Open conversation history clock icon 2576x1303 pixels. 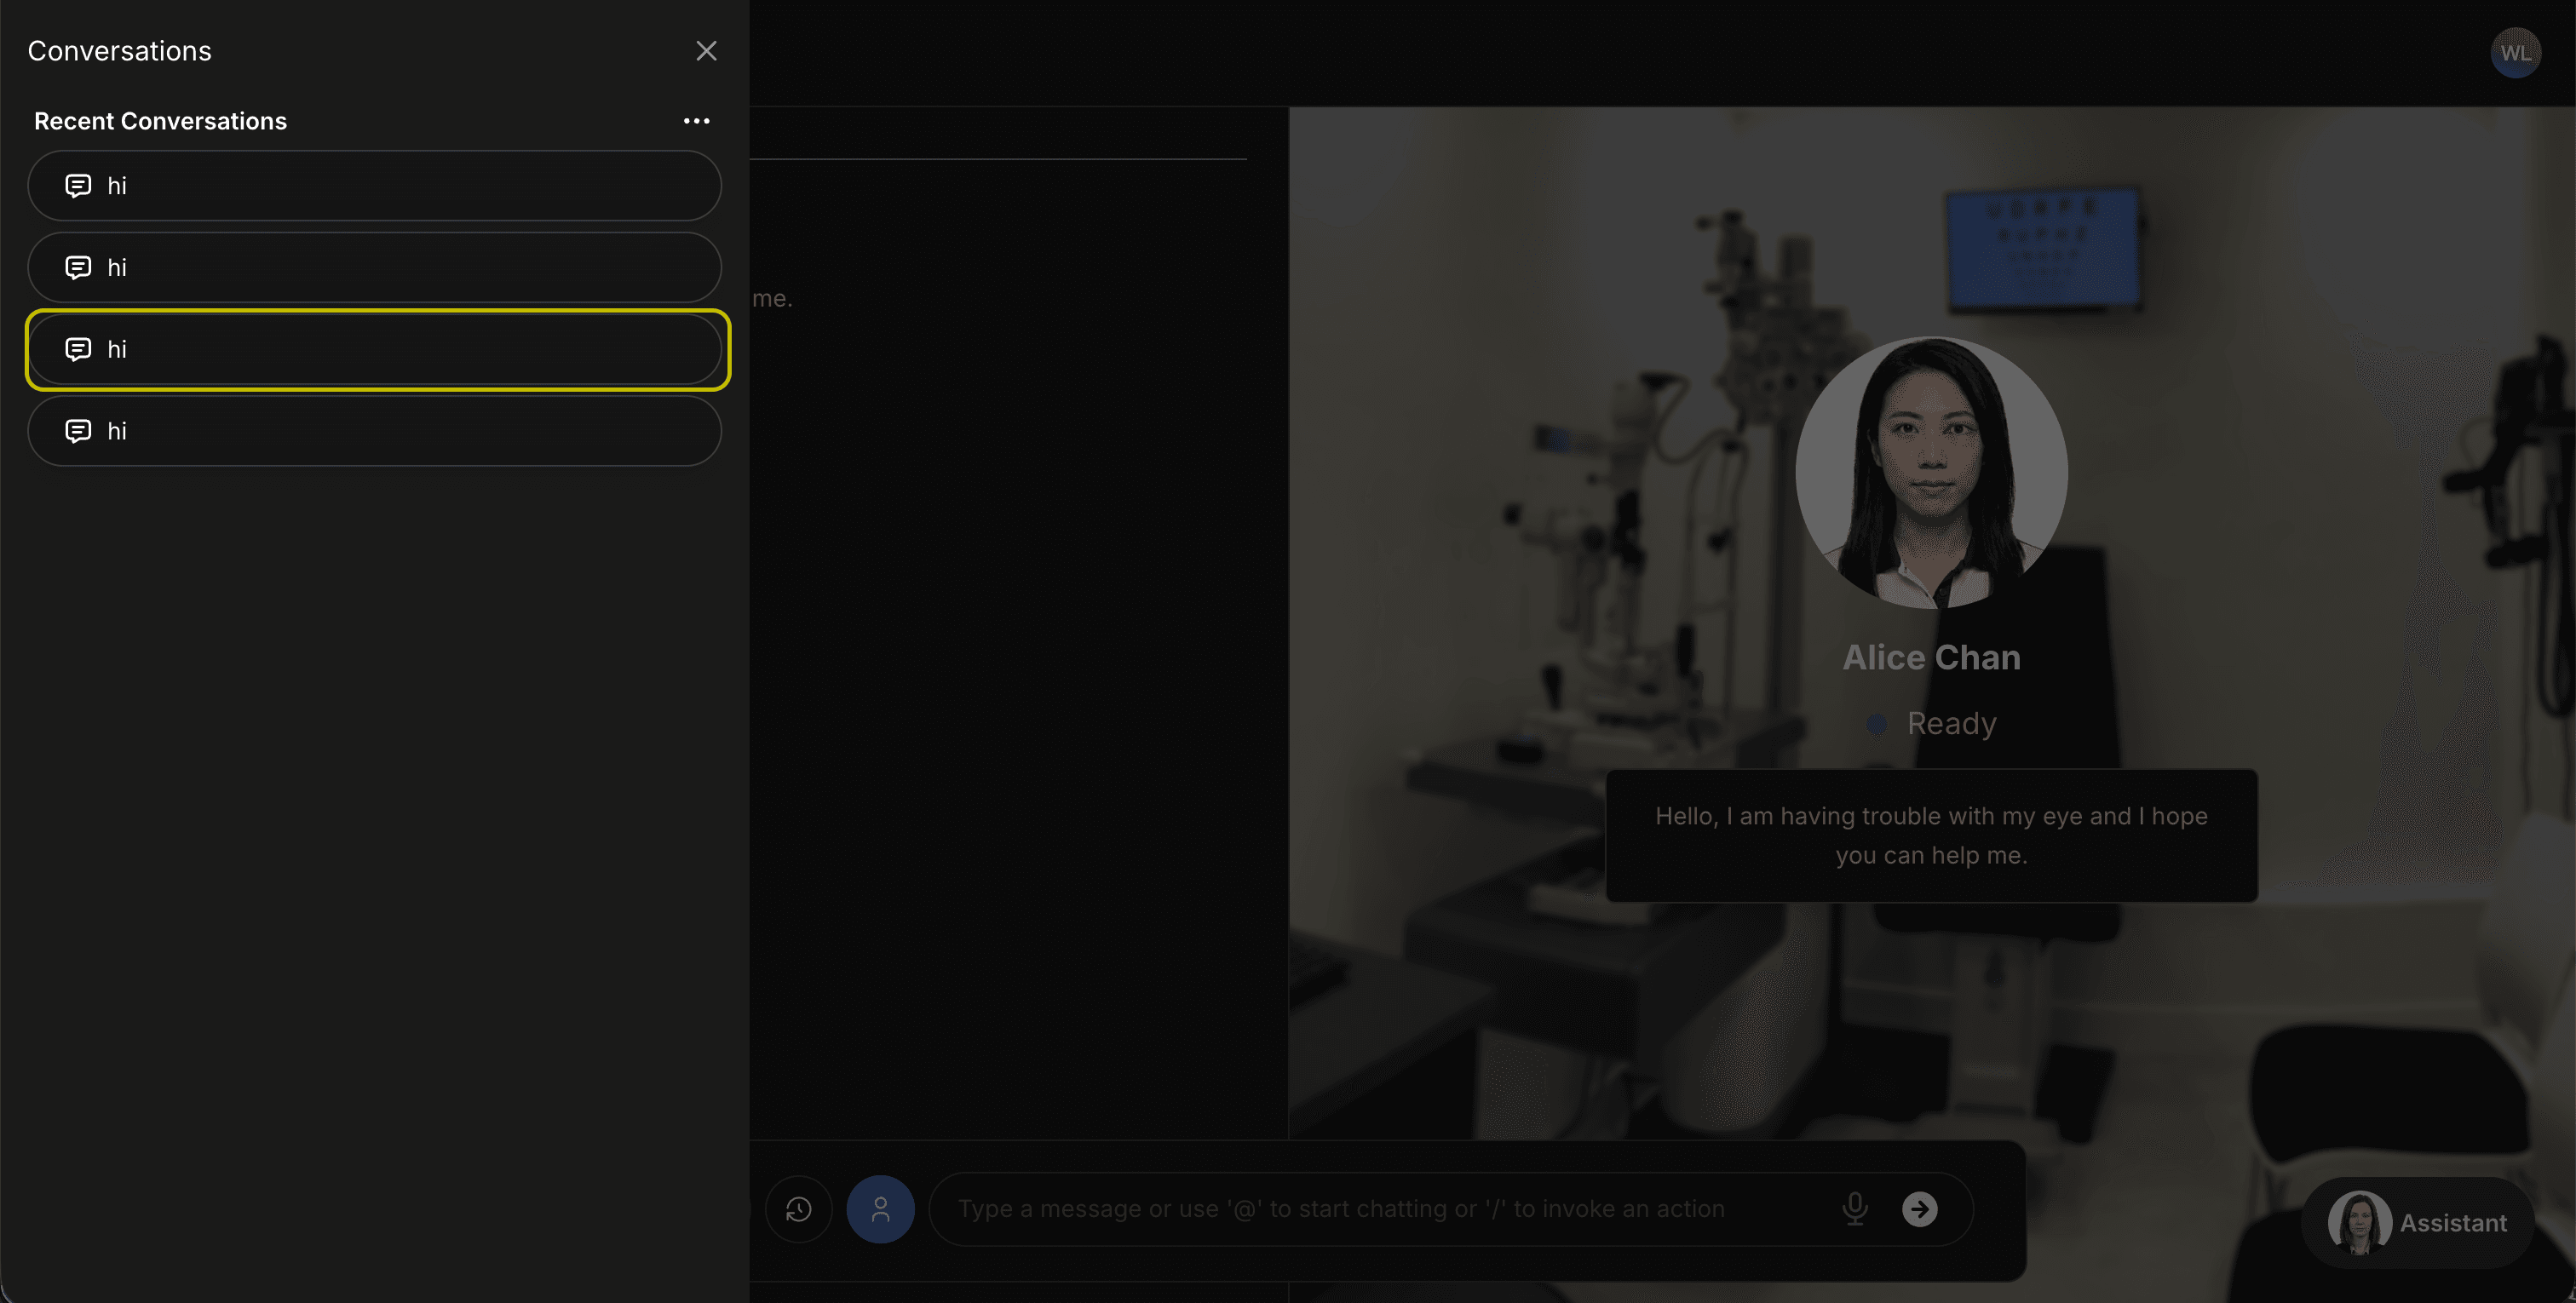[798, 1209]
